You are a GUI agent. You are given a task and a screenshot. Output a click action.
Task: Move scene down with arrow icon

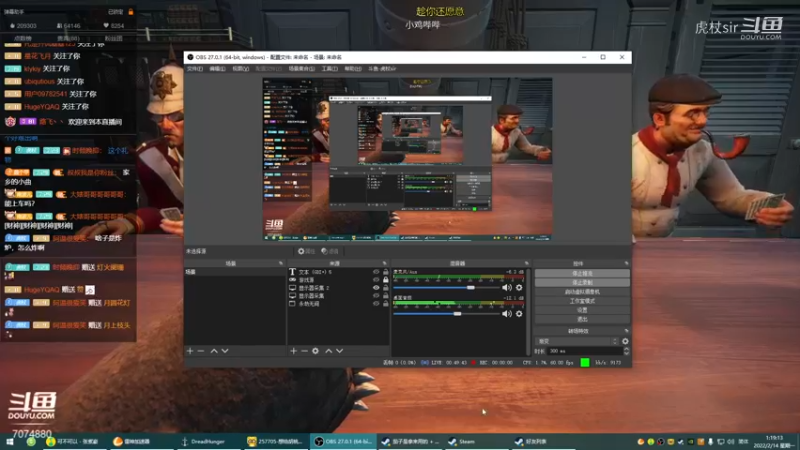click(225, 351)
